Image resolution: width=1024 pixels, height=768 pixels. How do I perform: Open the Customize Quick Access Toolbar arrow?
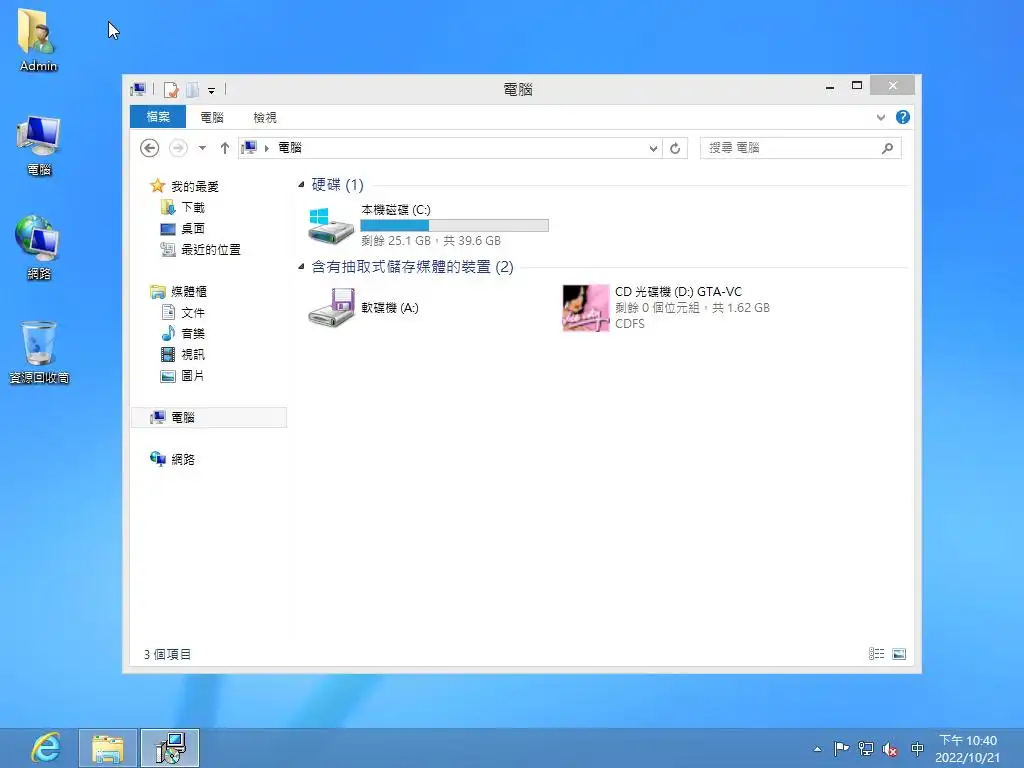pyautogui.click(x=212, y=91)
